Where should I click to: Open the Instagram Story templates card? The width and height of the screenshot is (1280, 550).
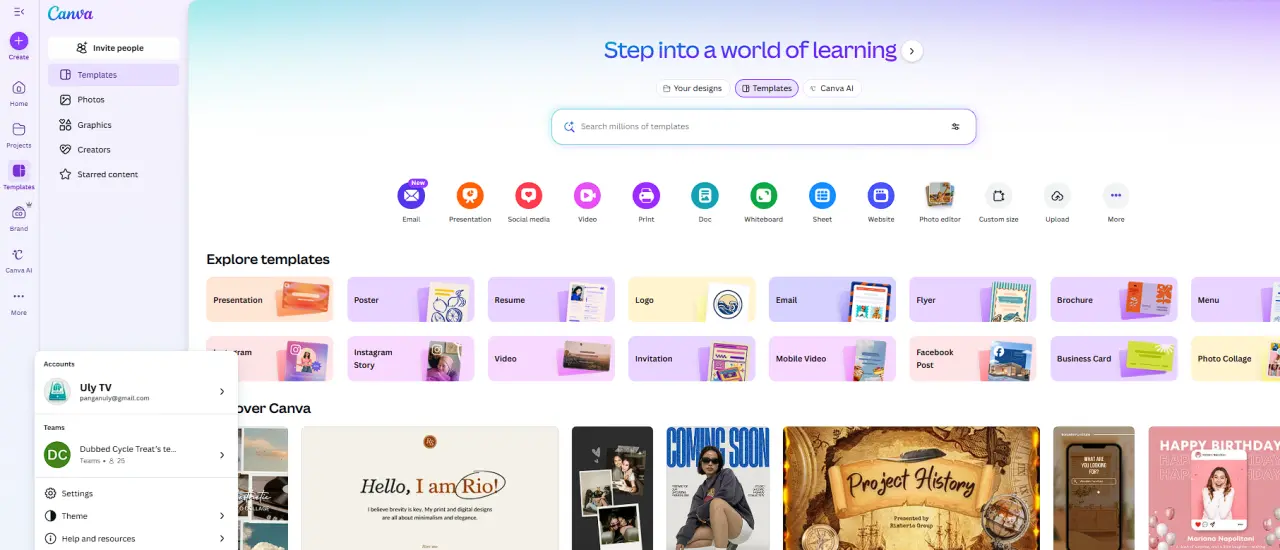click(x=410, y=358)
